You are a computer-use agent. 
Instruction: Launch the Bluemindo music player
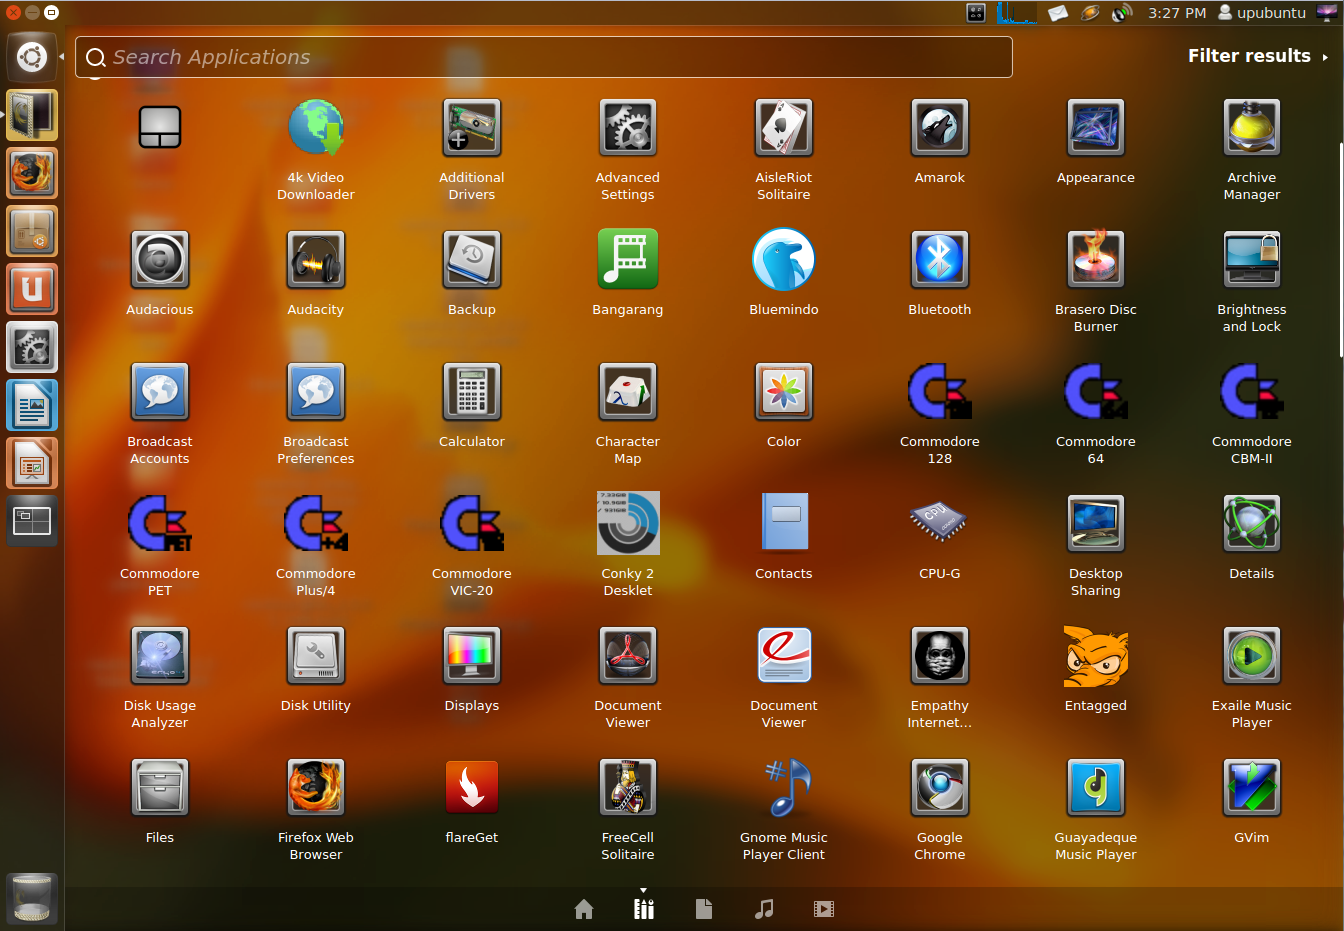pyautogui.click(x=783, y=258)
